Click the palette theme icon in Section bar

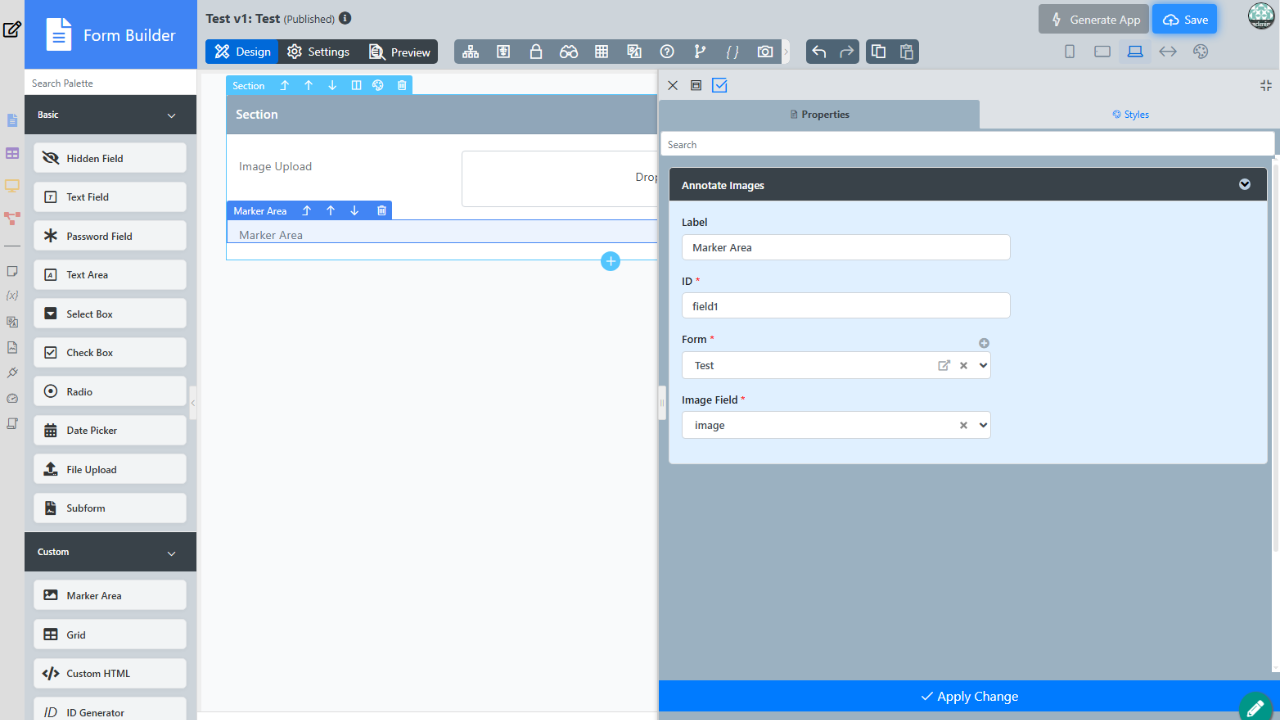click(x=378, y=86)
